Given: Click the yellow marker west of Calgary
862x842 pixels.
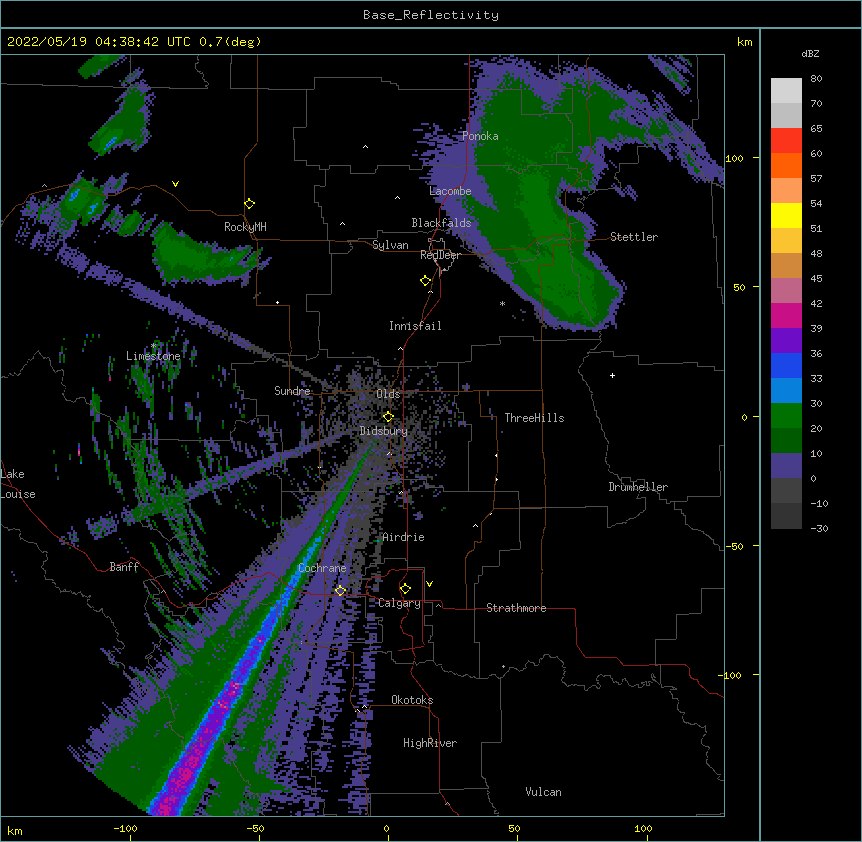Looking at the screenshot, I should [340, 591].
